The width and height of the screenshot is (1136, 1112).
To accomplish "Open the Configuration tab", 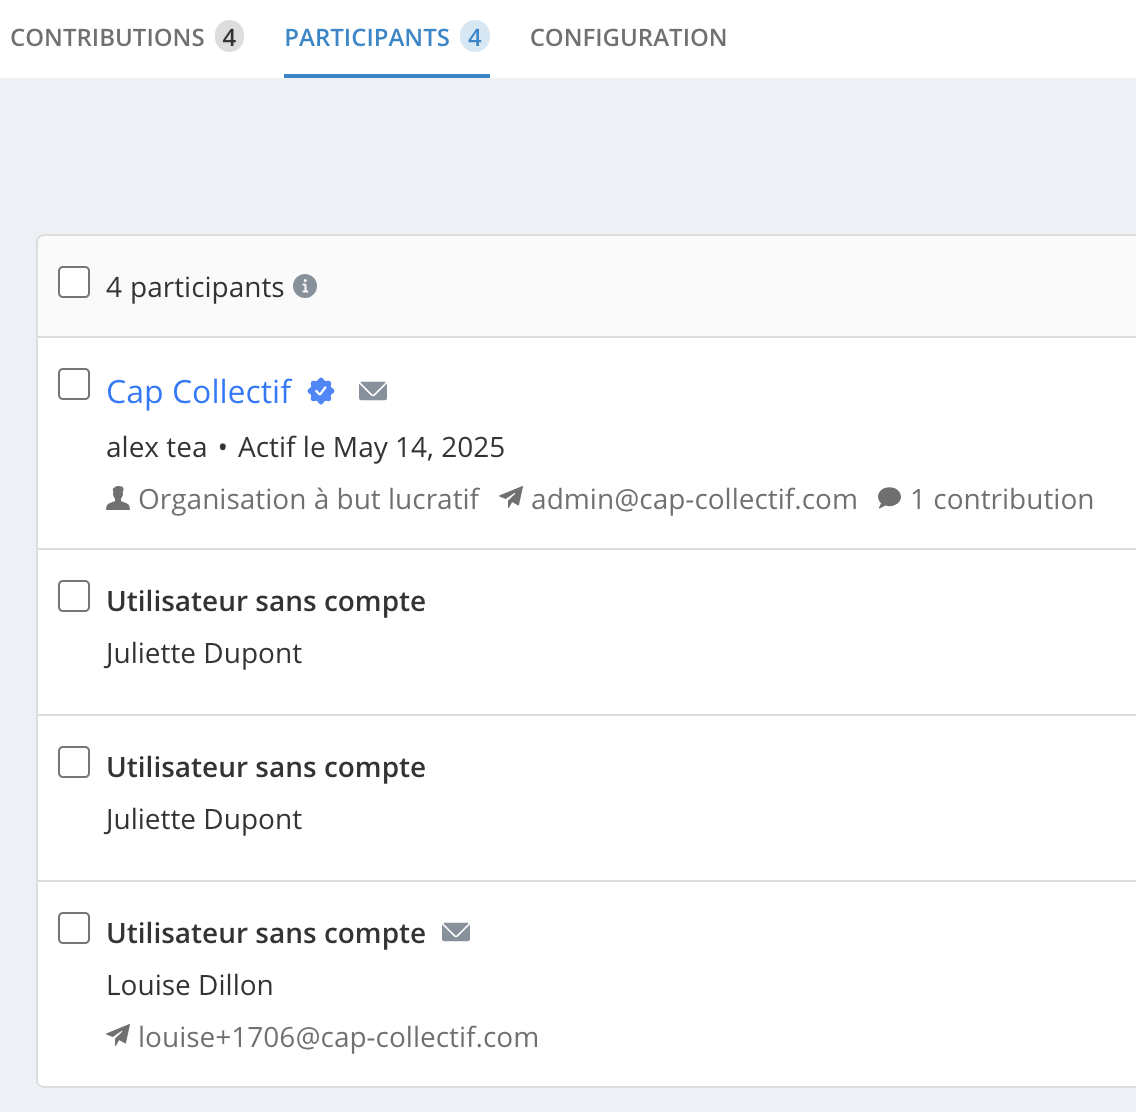I will click(628, 38).
